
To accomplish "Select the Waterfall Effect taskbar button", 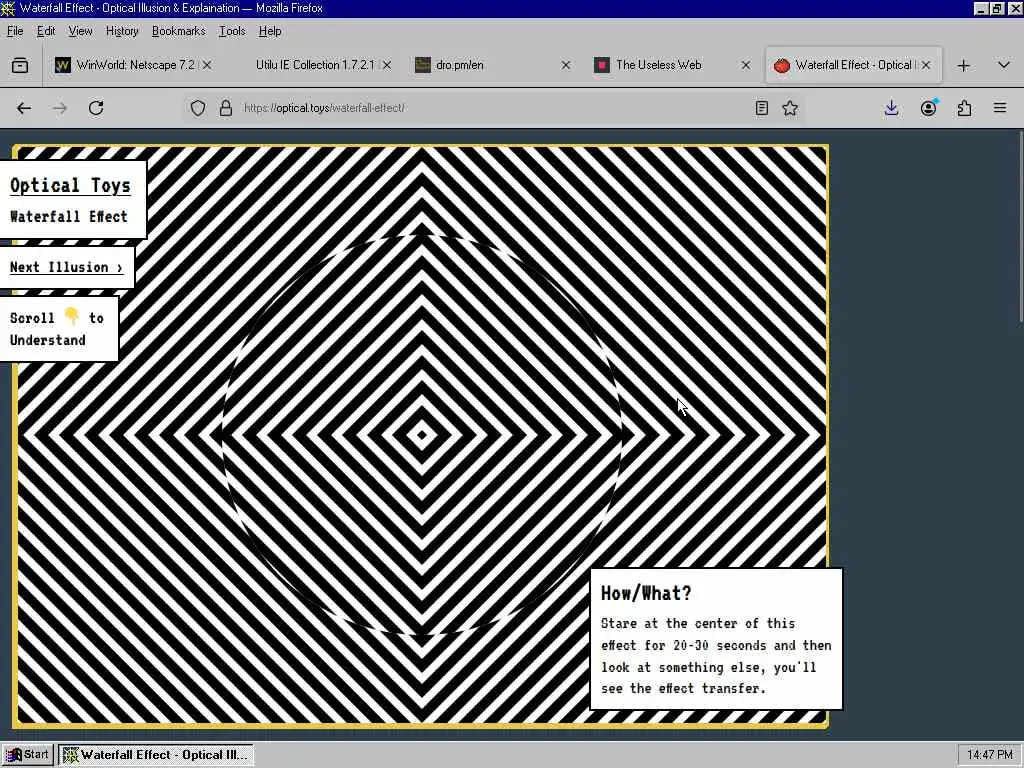I will pyautogui.click(x=155, y=755).
